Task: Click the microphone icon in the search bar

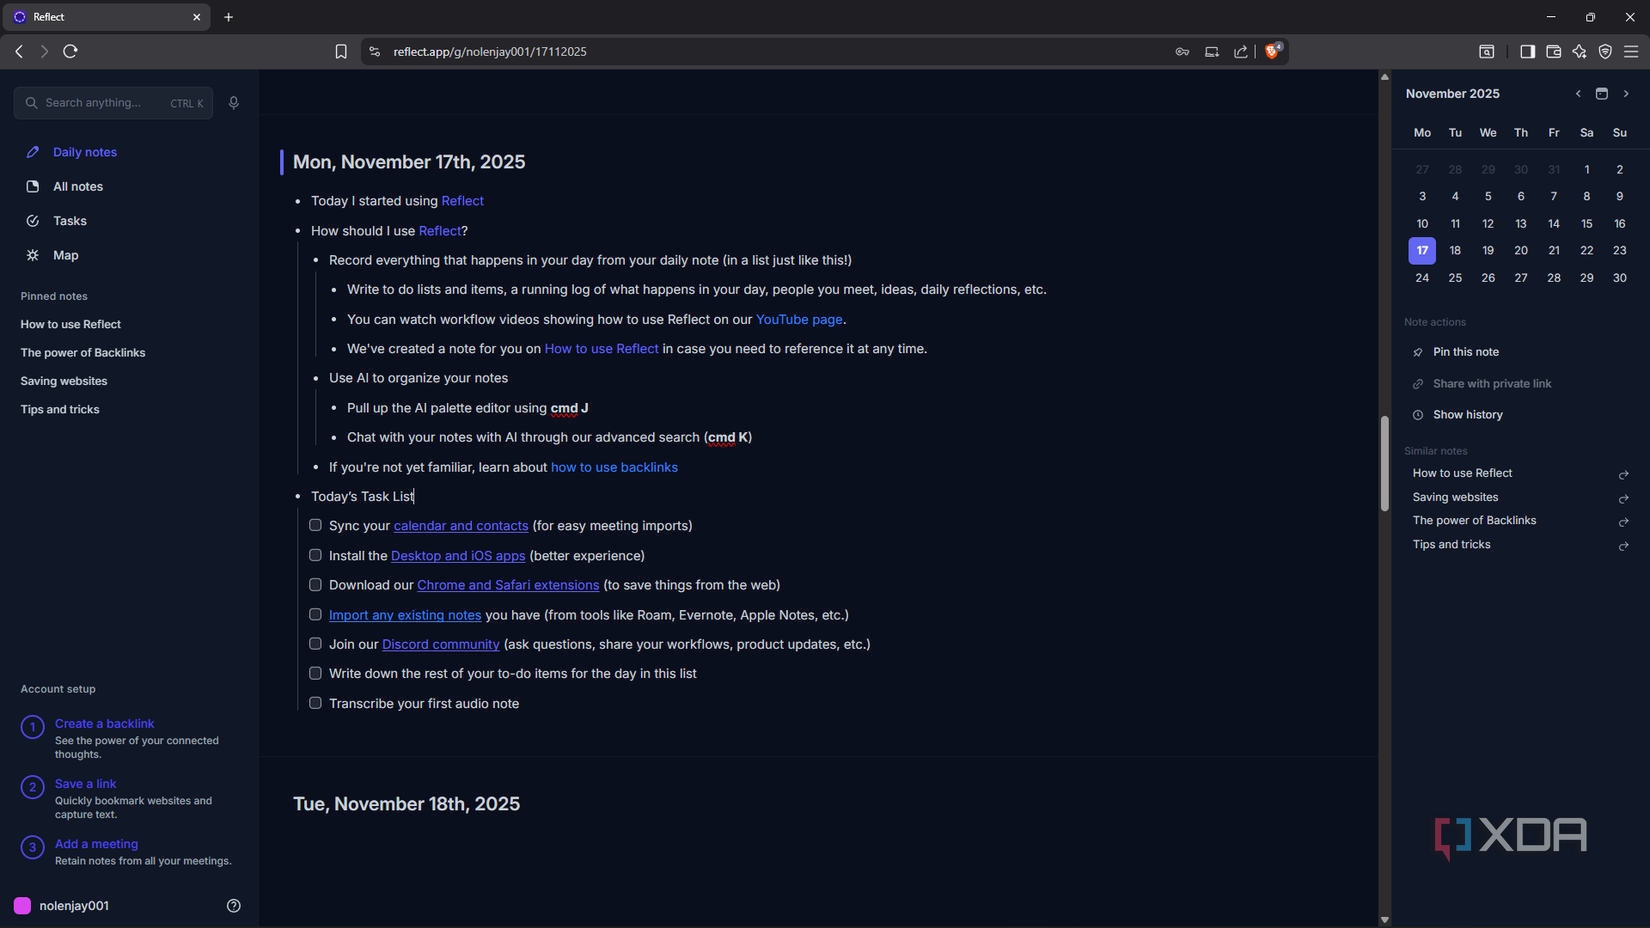Action: 233,102
